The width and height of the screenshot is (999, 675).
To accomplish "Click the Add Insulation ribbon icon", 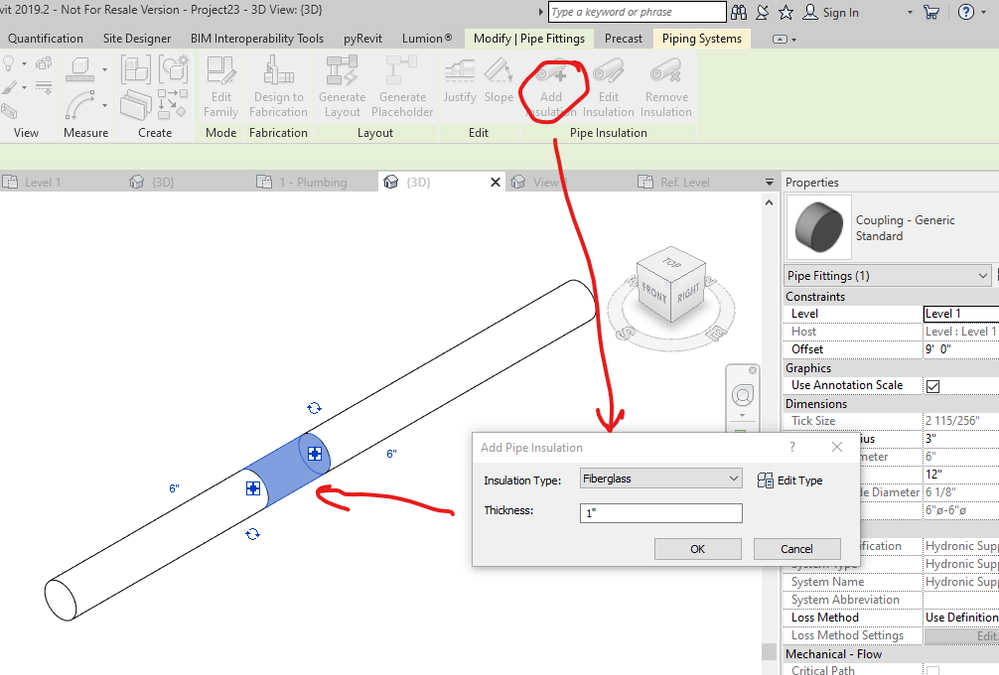I will pos(551,87).
